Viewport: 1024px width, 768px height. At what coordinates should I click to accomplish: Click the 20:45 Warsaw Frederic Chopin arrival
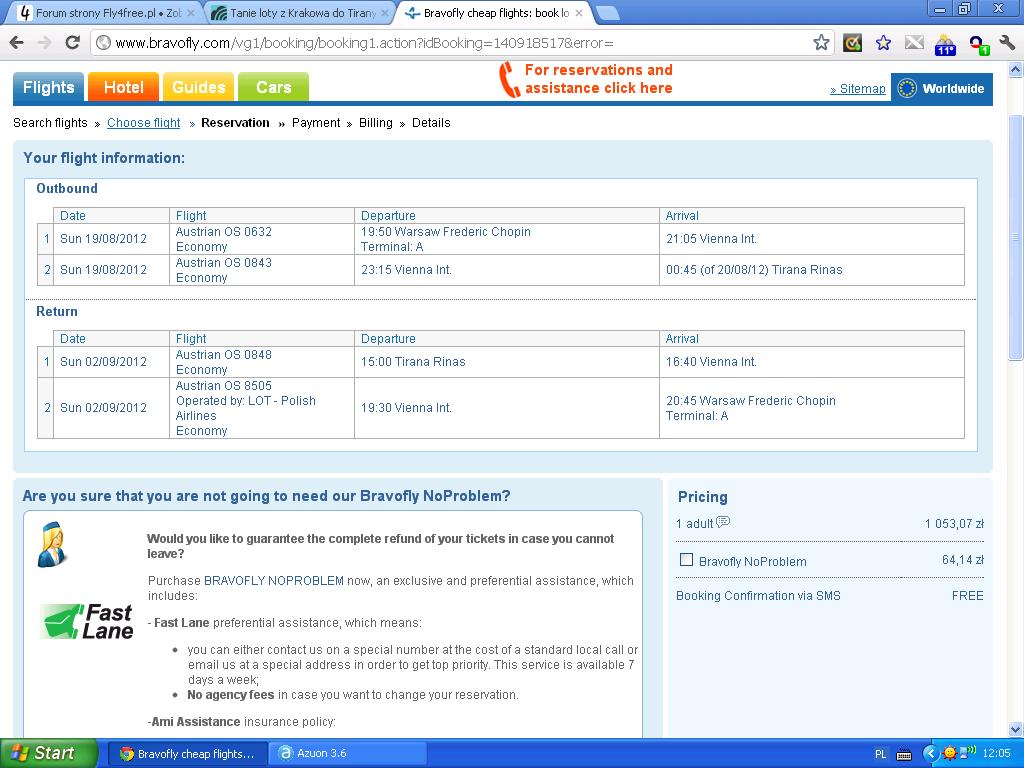[x=812, y=408]
